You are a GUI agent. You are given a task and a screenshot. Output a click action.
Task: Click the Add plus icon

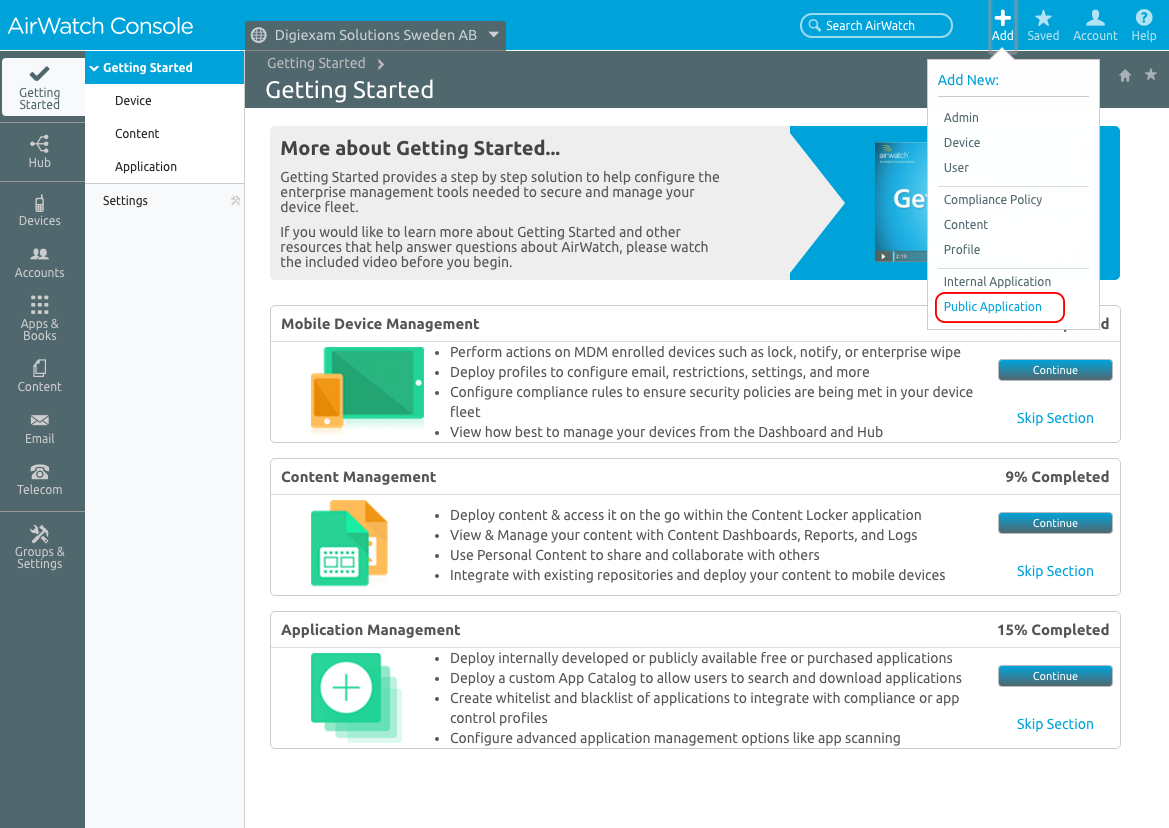point(1003,18)
